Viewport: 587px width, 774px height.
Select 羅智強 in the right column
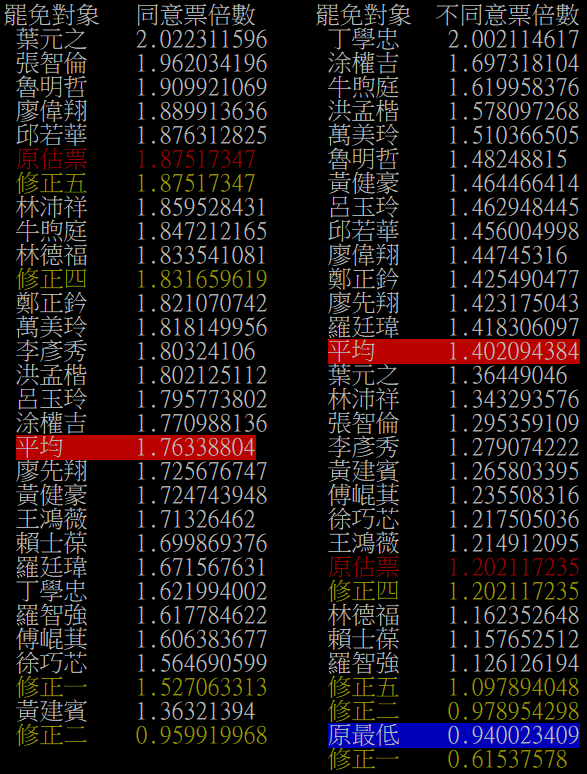[363, 663]
